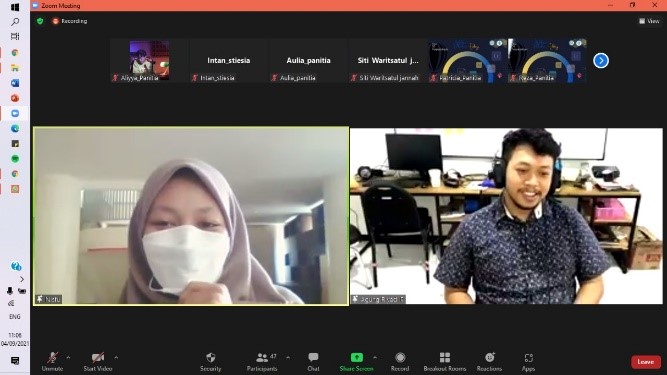Expand share options arrow beside Share Screen
This screenshot has width=667, height=375.
click(375, 357)
